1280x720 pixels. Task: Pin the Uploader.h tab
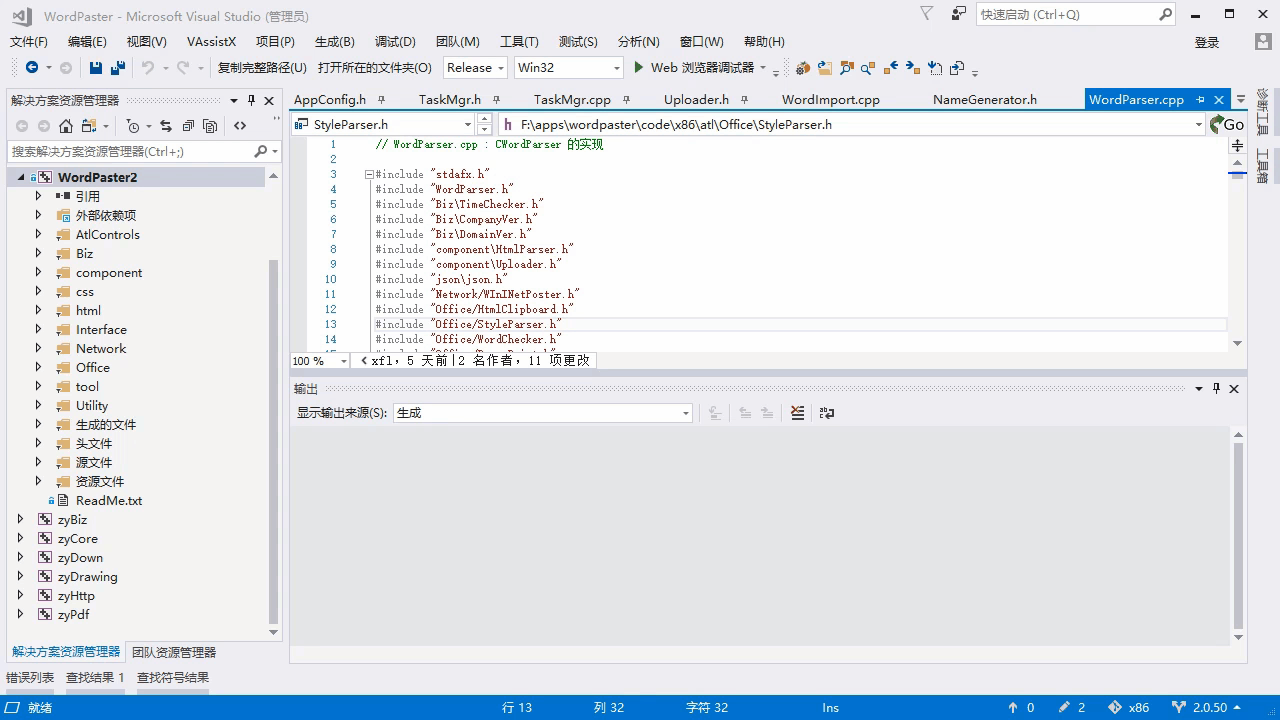(x=745, y=100)
